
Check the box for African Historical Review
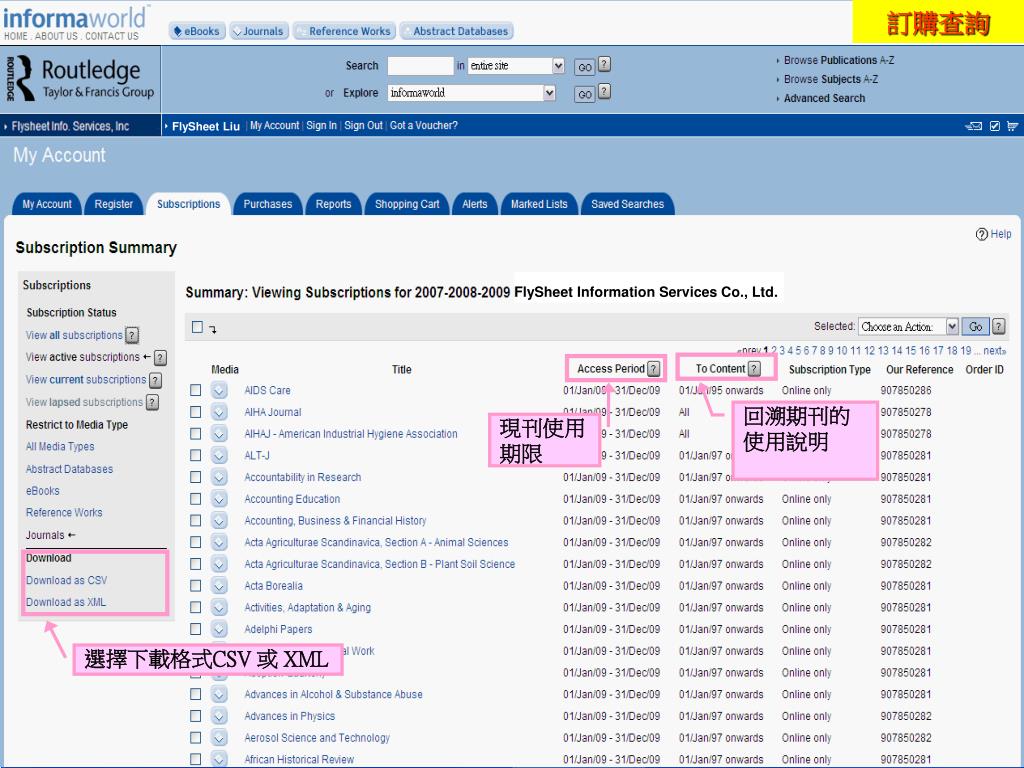195,760
